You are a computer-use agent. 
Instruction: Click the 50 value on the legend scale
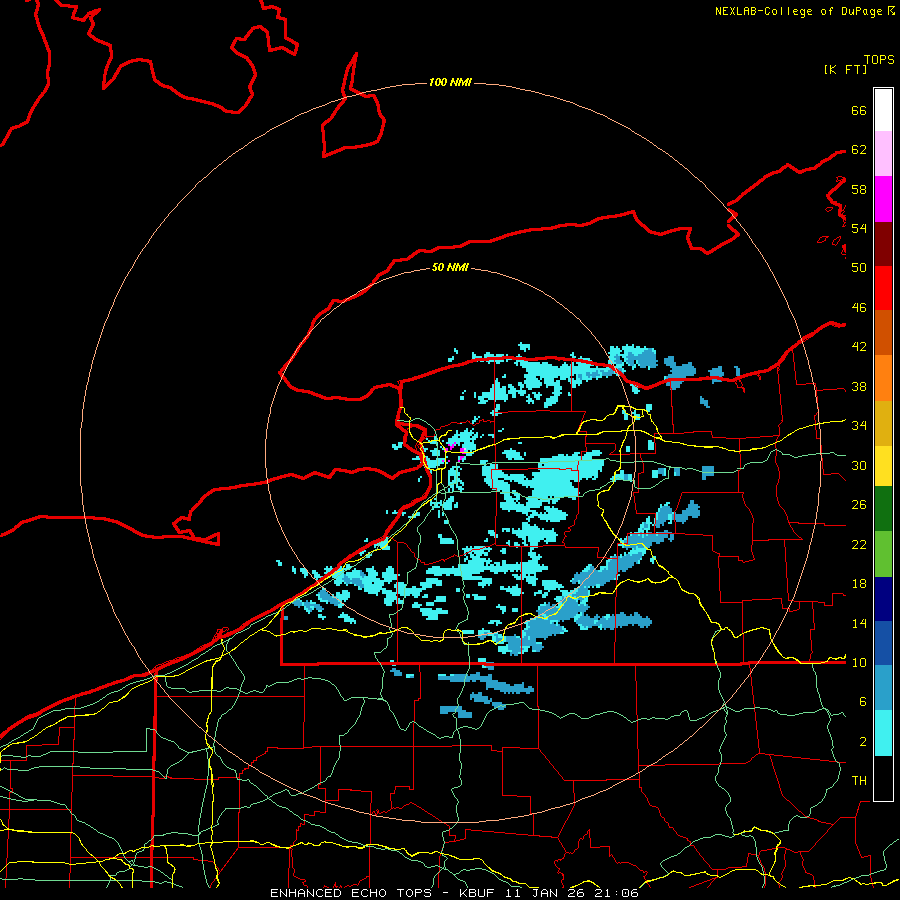point(859,268)
